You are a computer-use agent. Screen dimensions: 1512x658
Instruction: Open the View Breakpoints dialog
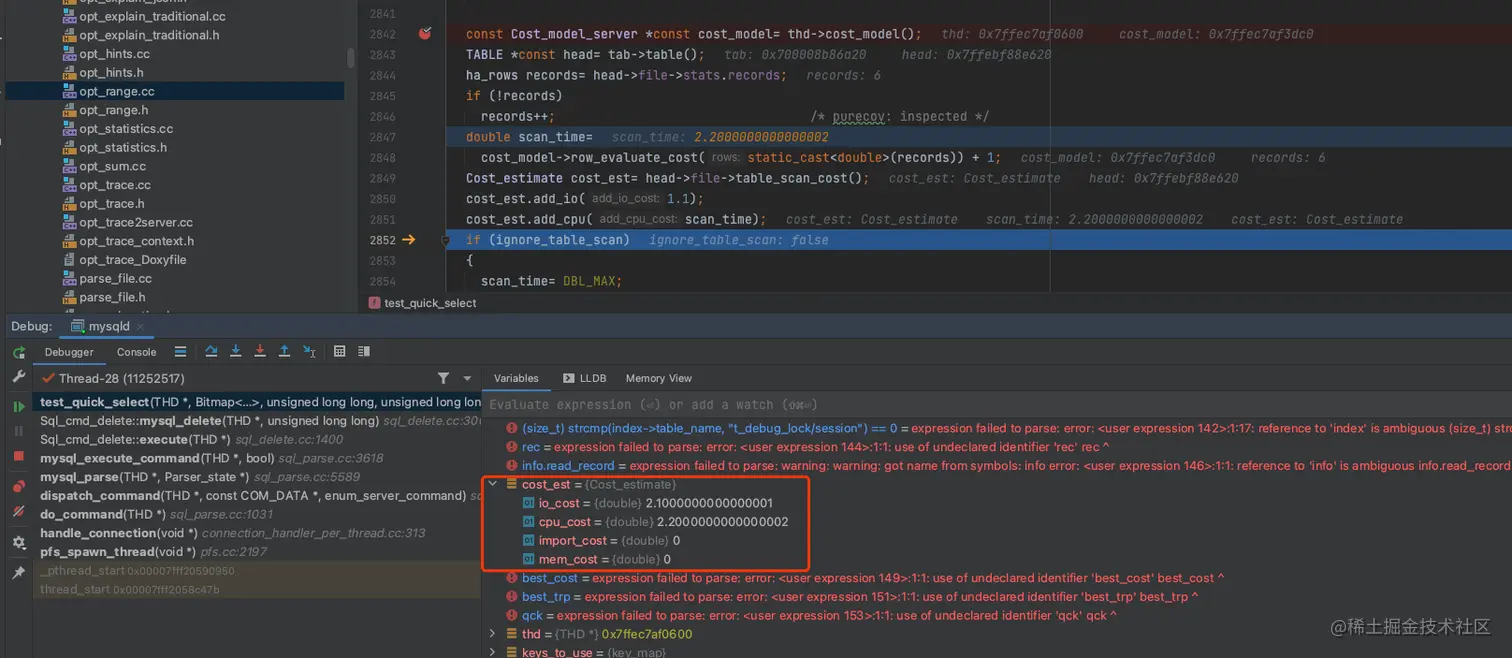pos(19,487)
